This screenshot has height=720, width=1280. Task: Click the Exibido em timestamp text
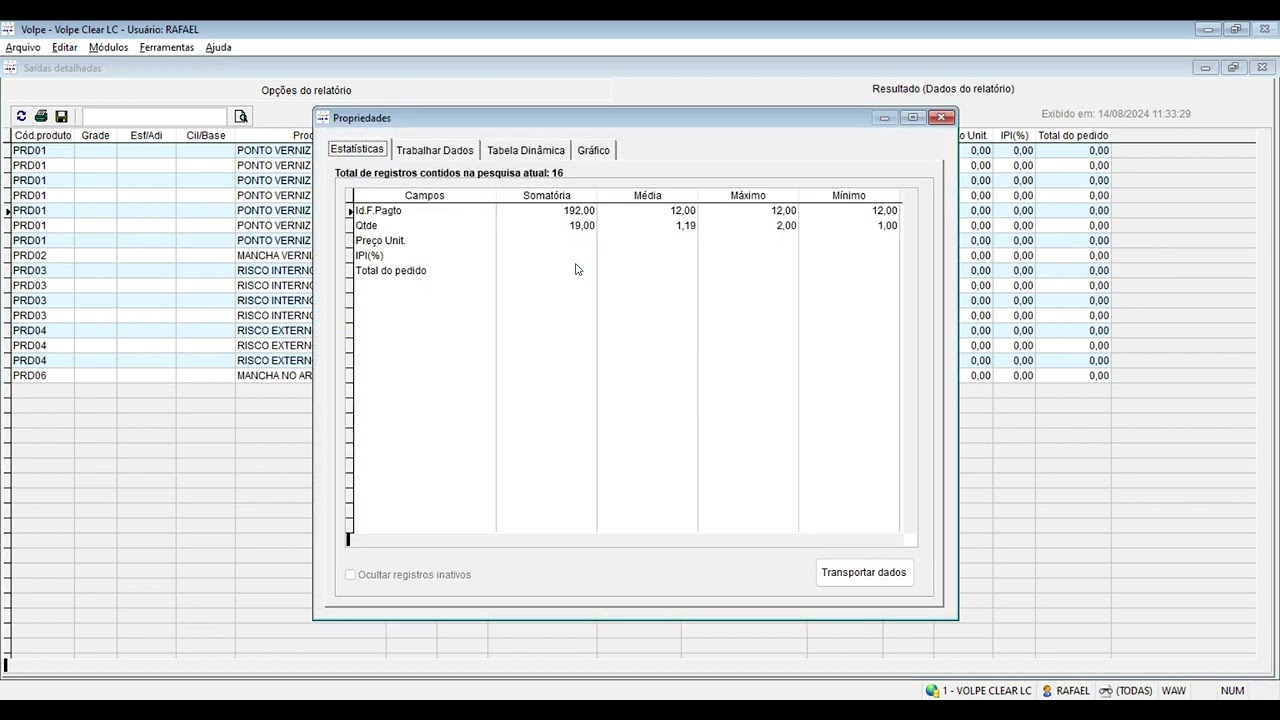pos(1116,114)
